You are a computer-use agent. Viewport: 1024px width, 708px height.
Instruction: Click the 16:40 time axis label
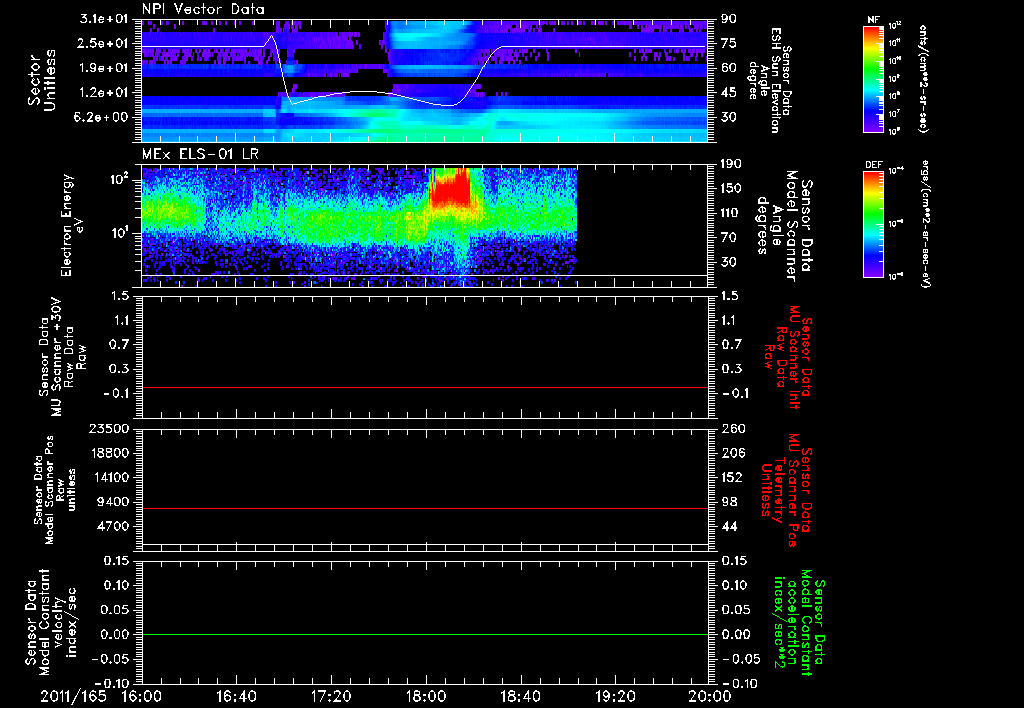pos(236,696)
